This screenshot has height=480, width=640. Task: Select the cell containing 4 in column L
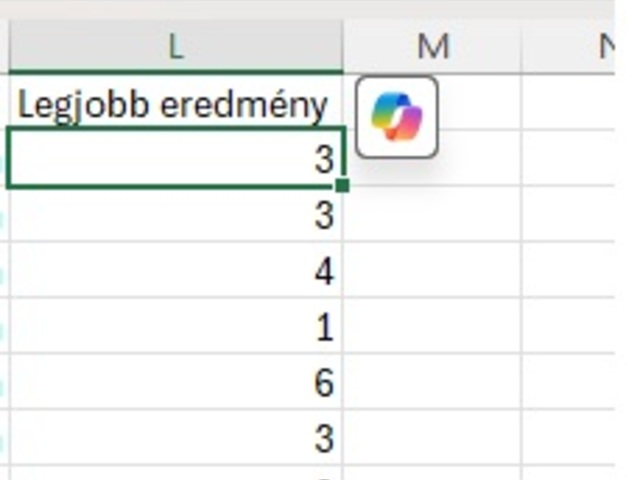176,270
